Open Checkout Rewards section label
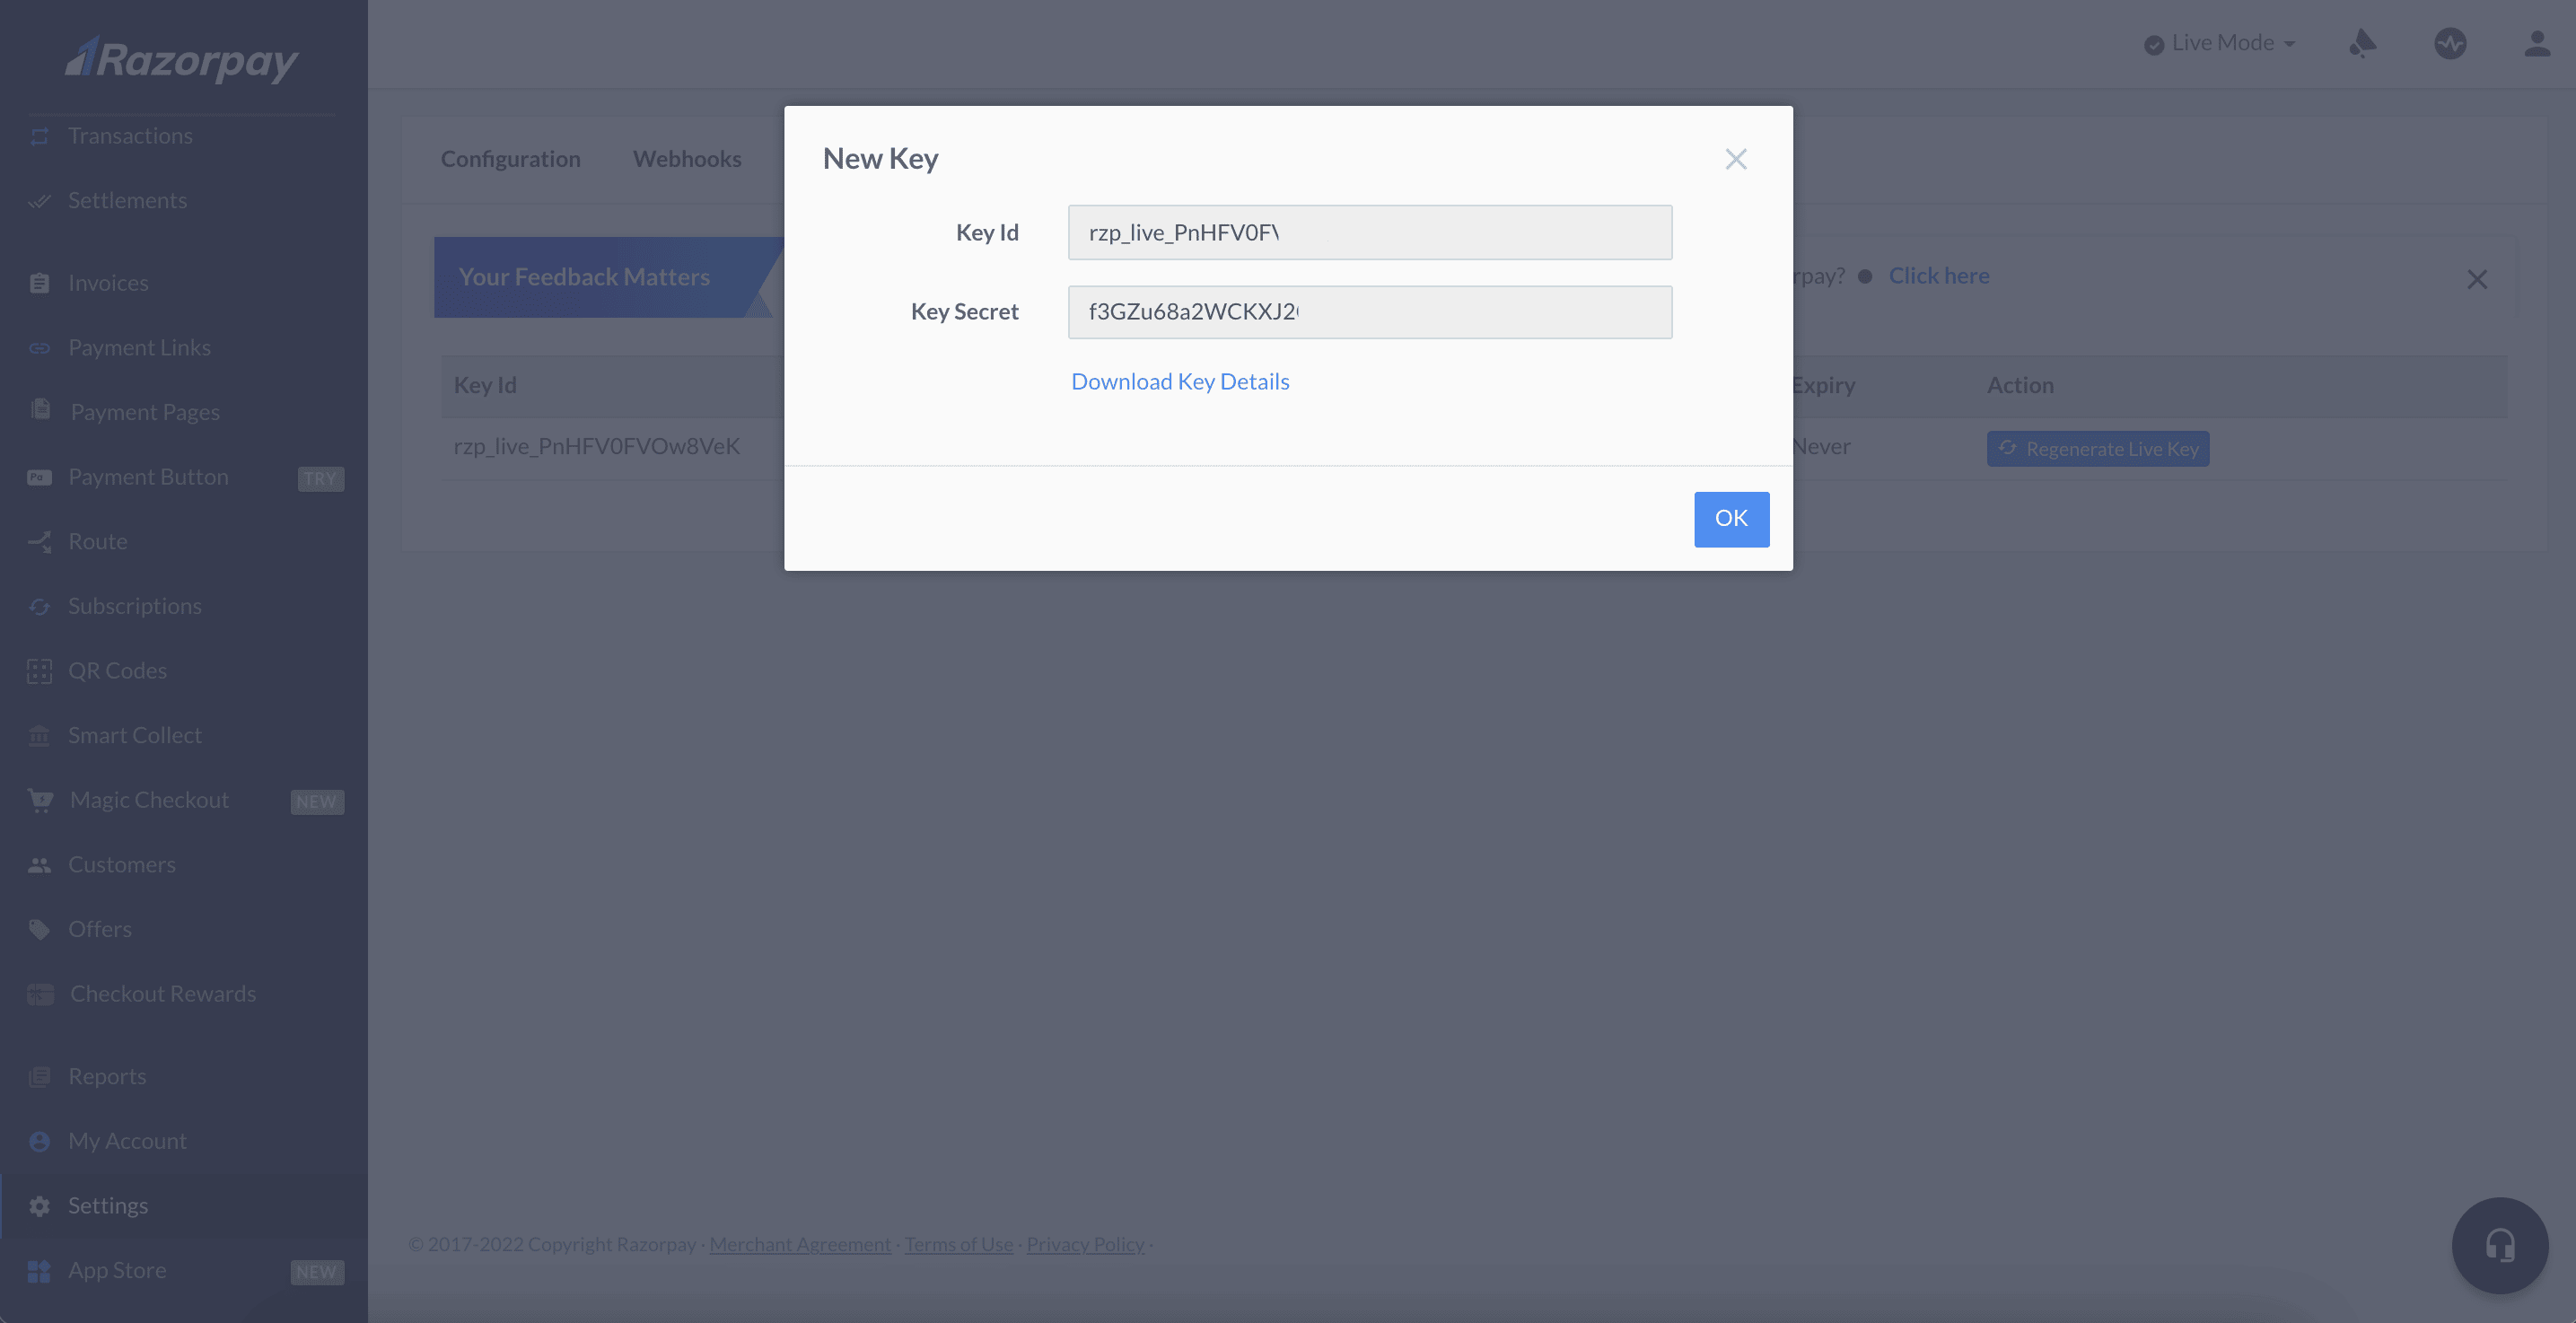The image size is (2576, 1323). 163,994
